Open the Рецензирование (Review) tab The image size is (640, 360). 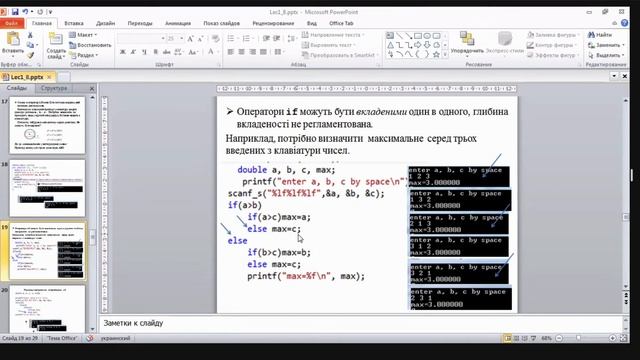[x=273, y=23]
